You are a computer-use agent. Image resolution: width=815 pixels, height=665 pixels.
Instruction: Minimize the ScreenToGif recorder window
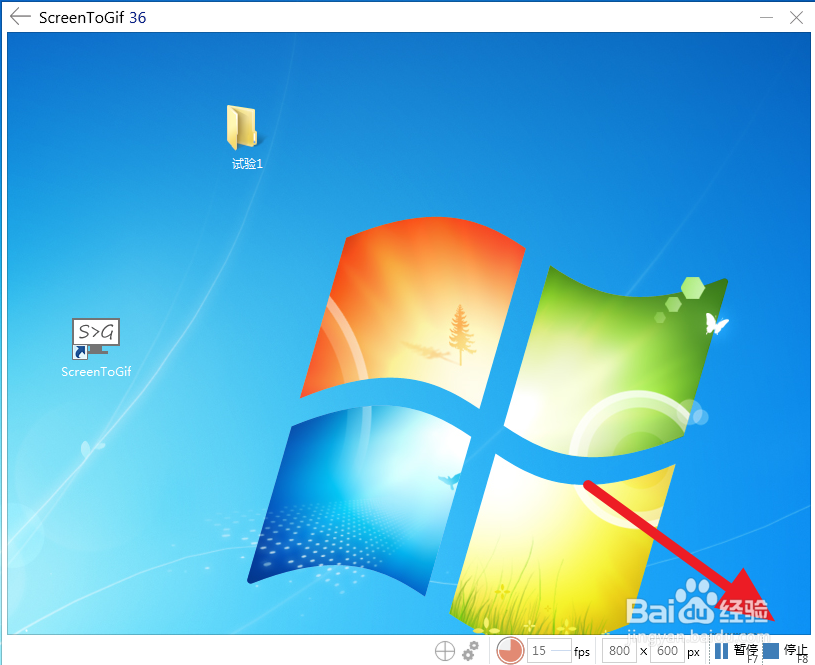click(766, 17)
